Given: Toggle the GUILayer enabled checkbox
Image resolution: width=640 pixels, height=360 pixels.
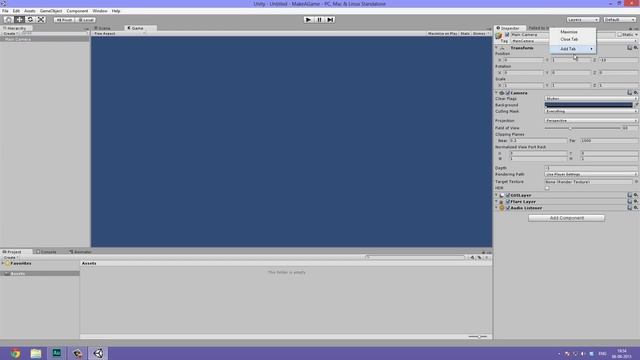Looking at the screenshot, I should tap(508, 196).
